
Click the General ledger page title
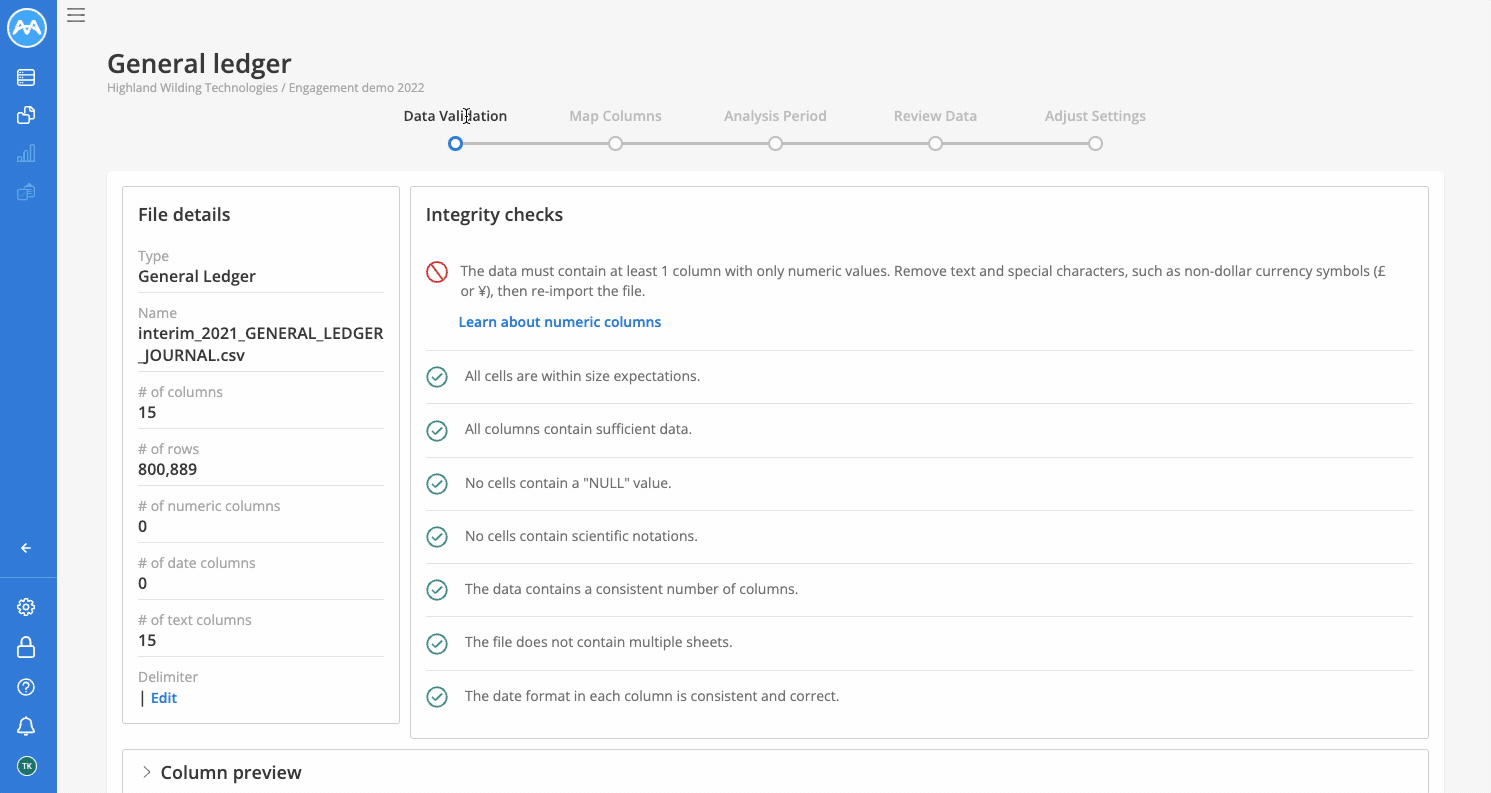(x=199, y=63)
